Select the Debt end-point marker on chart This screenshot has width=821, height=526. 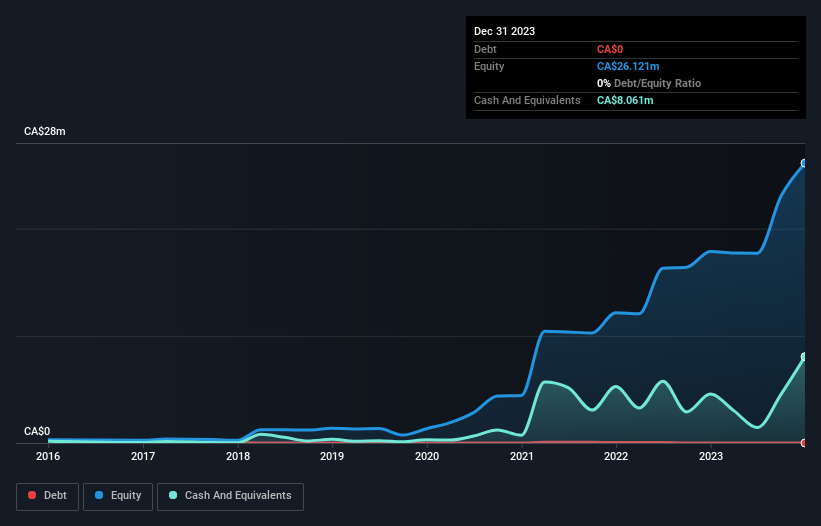(x=804, y=443)
